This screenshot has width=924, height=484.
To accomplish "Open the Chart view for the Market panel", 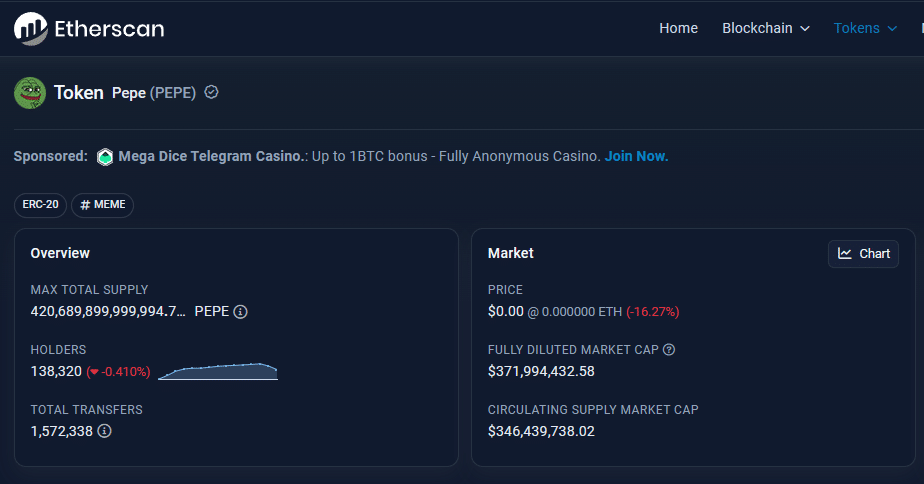I will click(864, 254).
